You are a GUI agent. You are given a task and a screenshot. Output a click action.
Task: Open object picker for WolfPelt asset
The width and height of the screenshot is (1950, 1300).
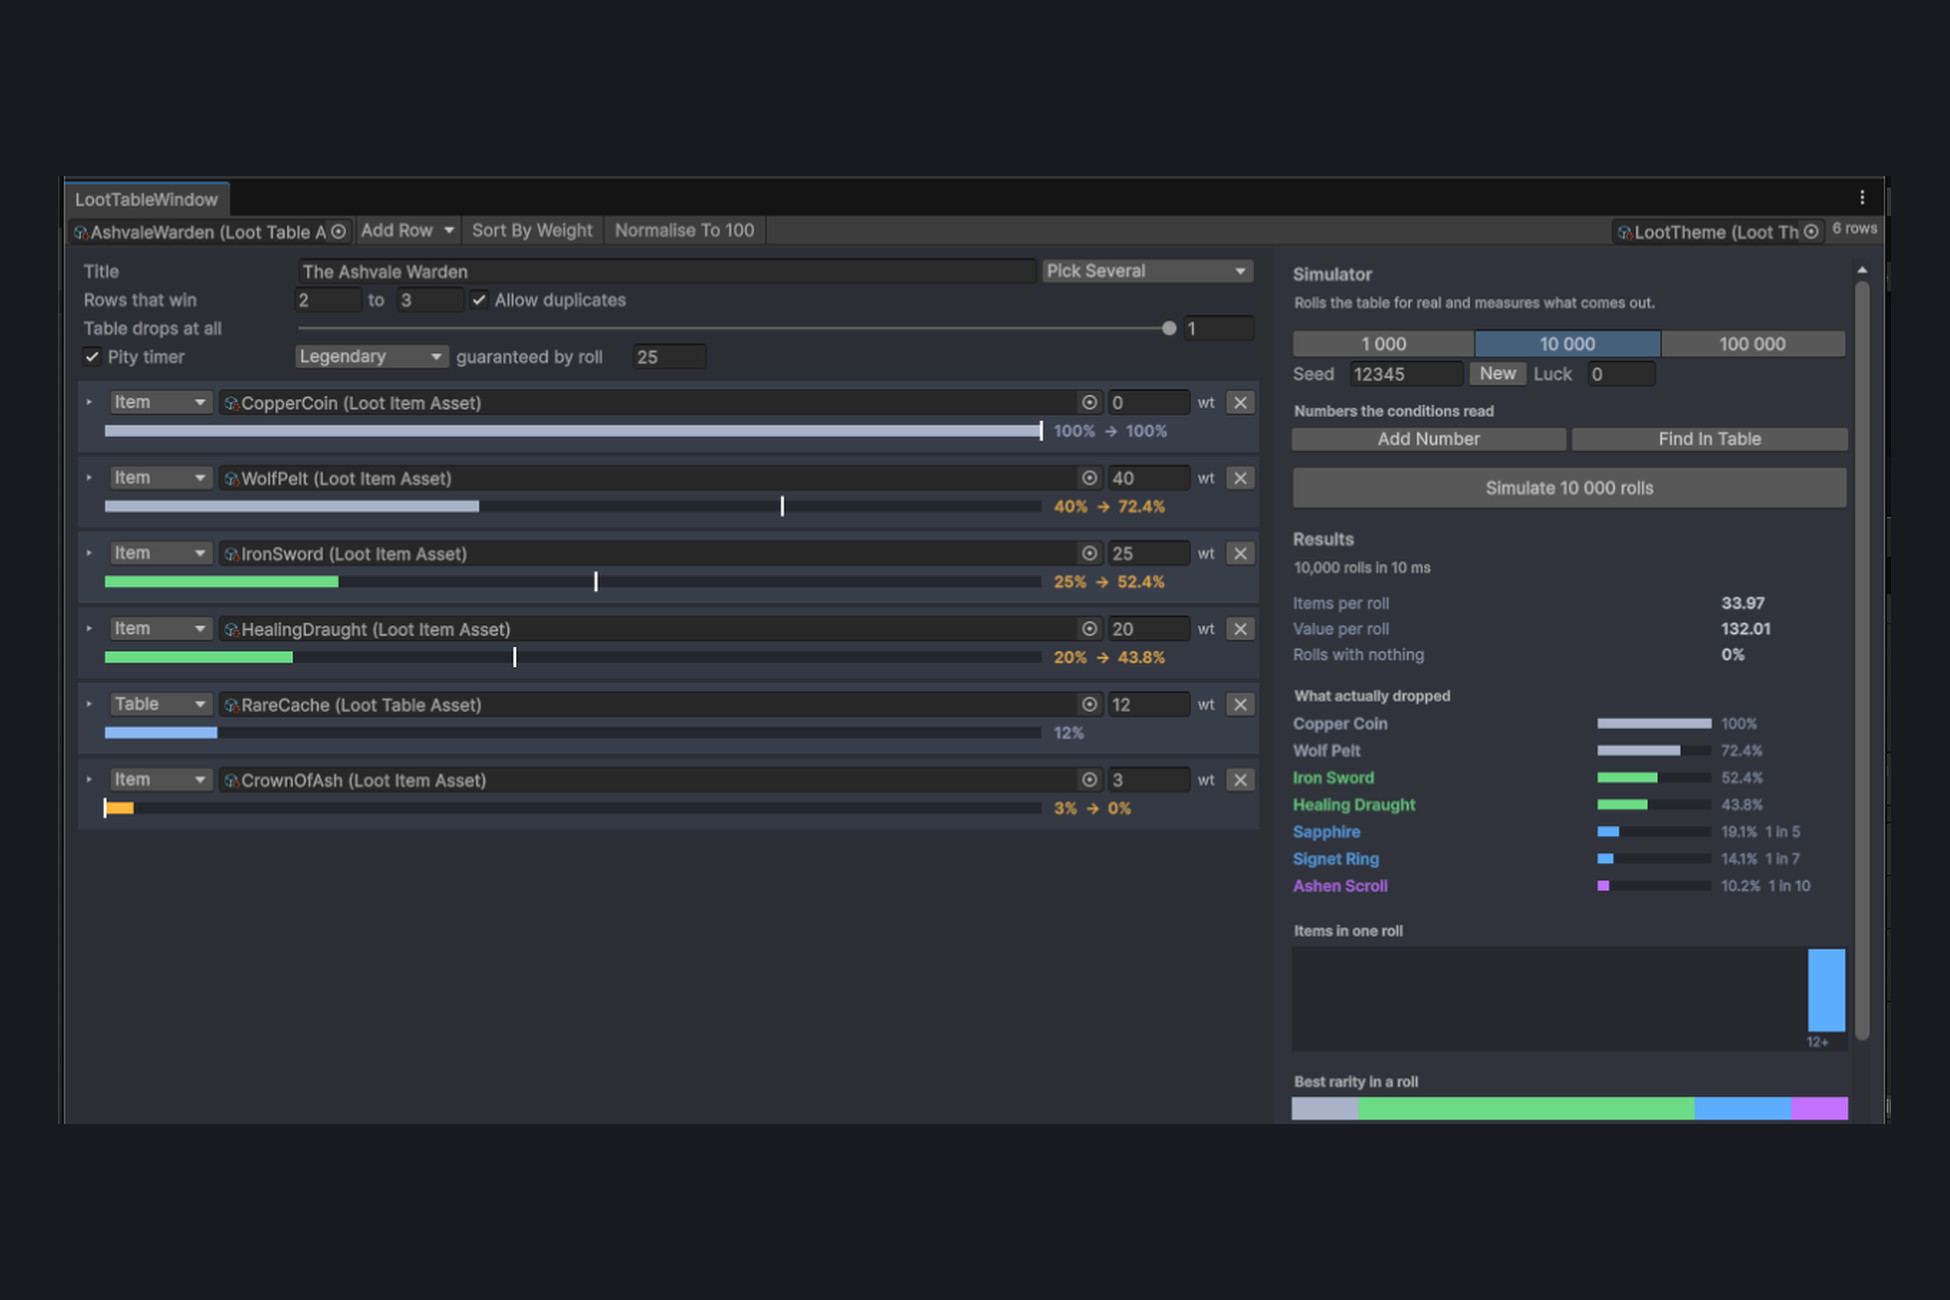[x=1089, y=478]
